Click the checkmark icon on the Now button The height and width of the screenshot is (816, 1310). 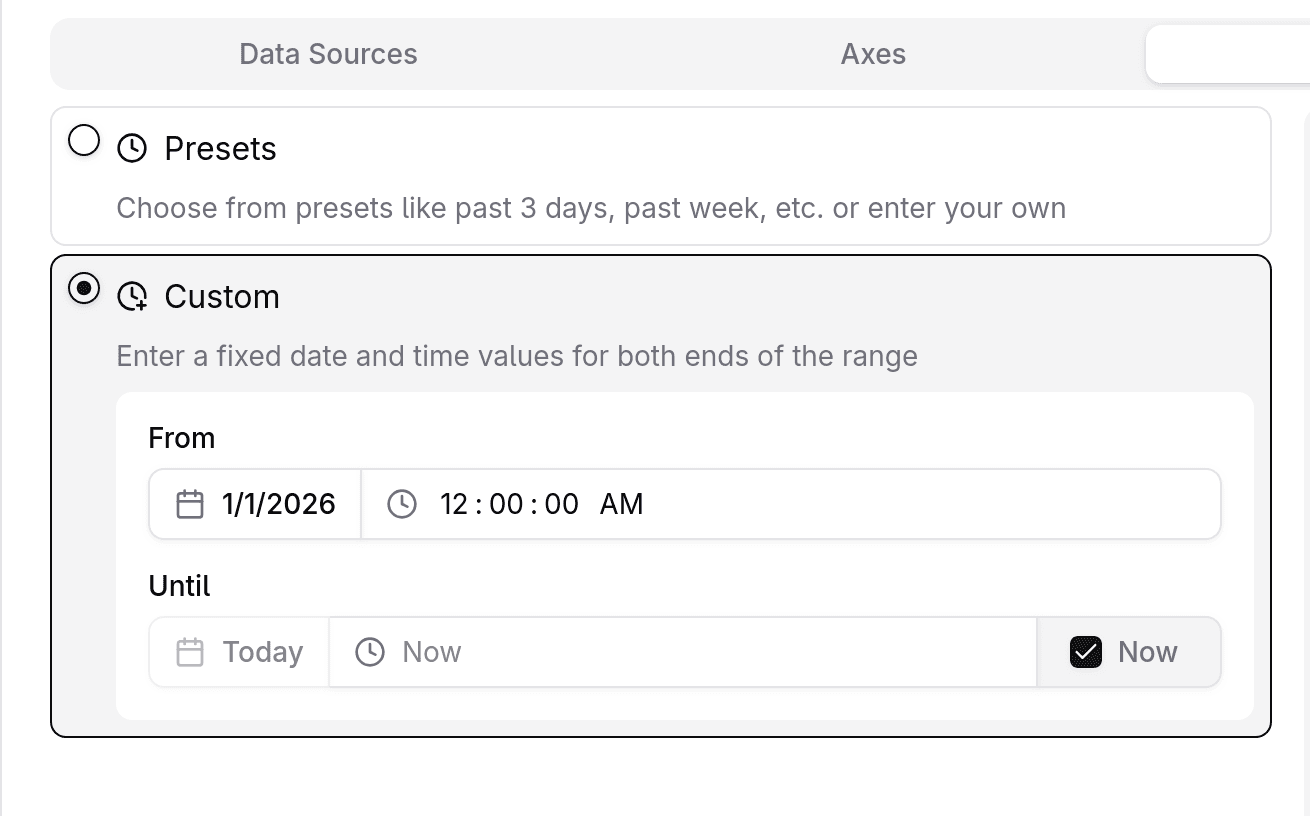click(1086, 651)
